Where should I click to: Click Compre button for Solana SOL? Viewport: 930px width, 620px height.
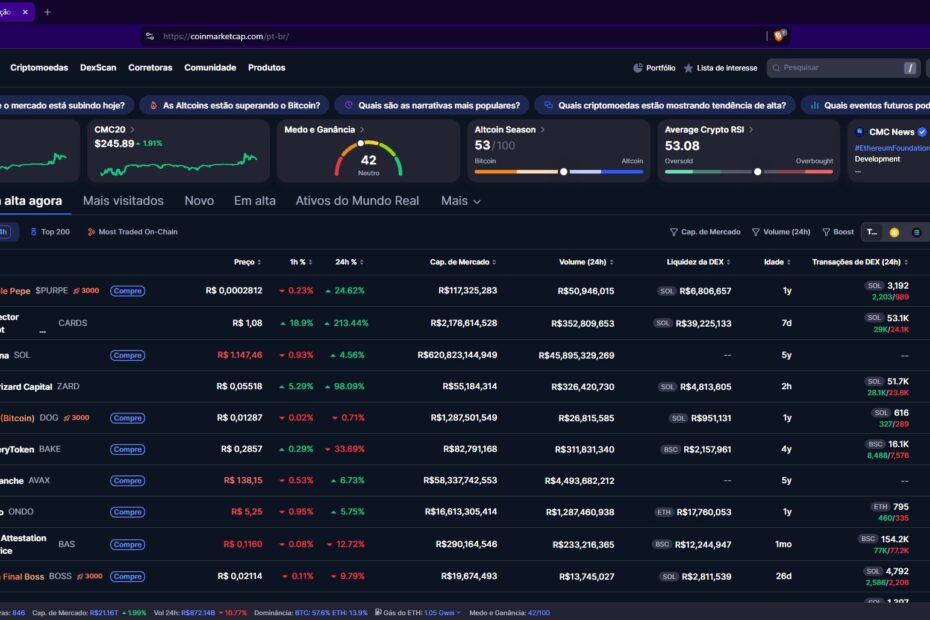coord(127,355)
